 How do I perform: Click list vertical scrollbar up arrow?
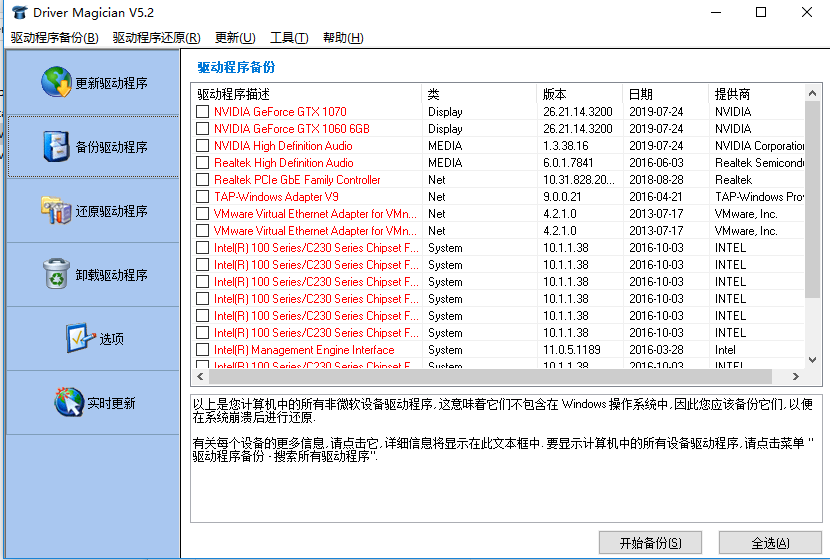(x=813, y=93)
